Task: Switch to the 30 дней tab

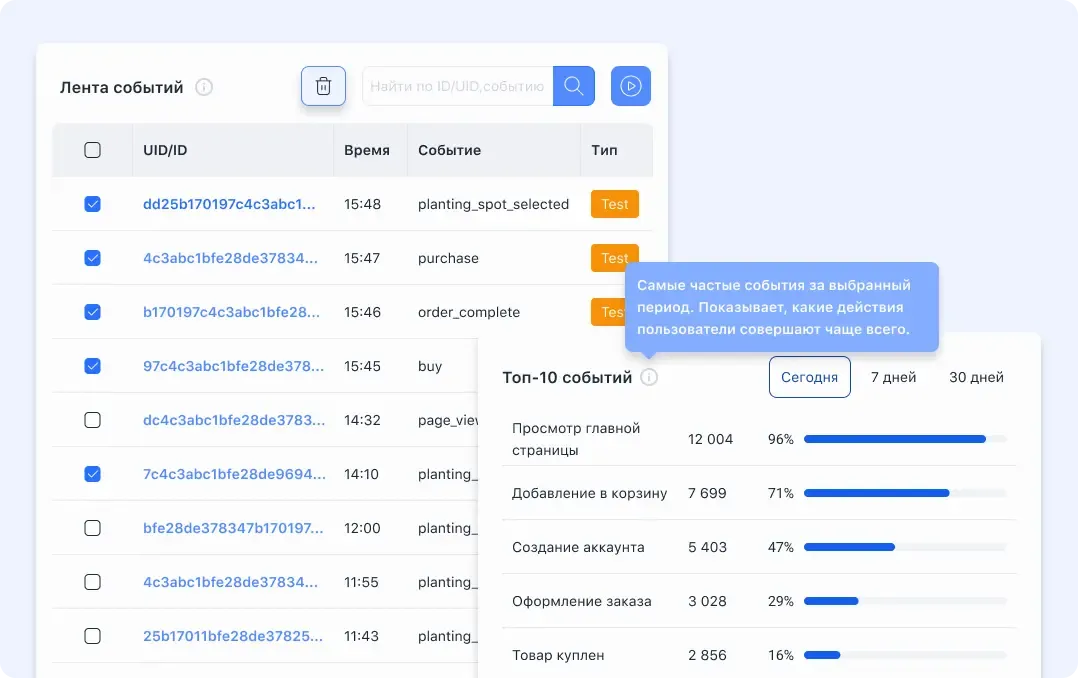Action: 976,377
